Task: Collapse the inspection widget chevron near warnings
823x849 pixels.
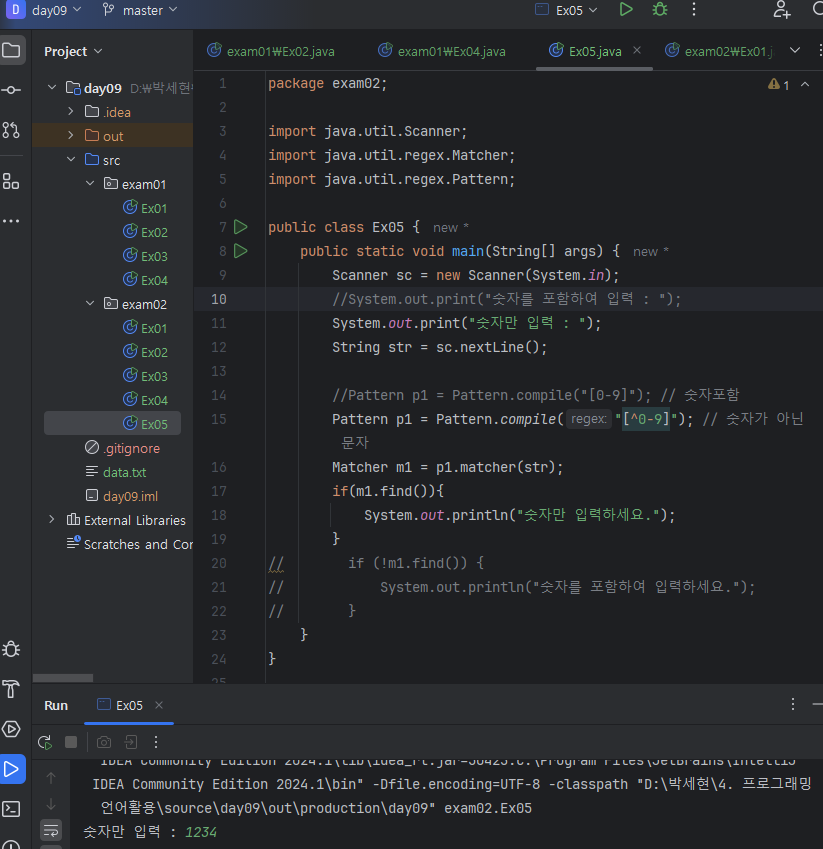Action: pos(805,84)
